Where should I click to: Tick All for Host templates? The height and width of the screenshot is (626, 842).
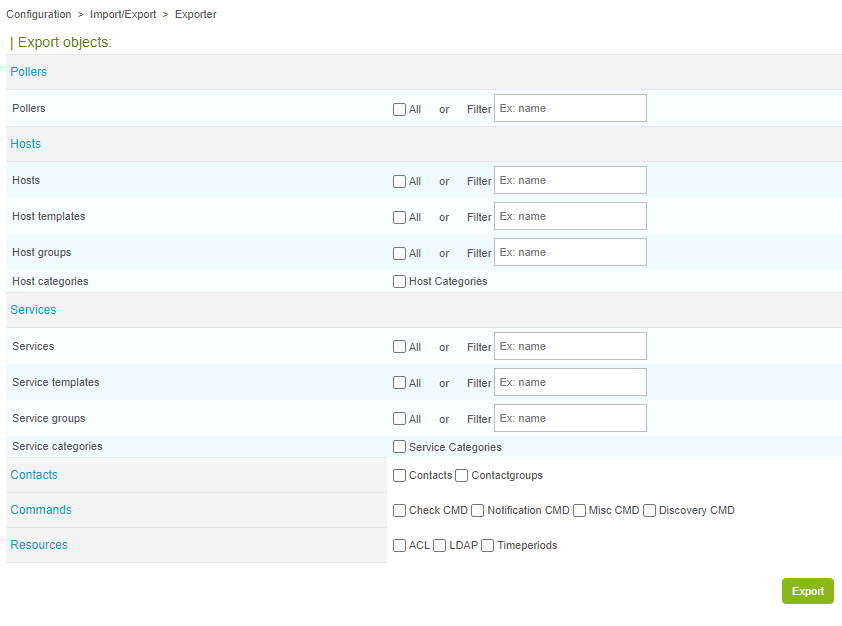coord(400,218)
